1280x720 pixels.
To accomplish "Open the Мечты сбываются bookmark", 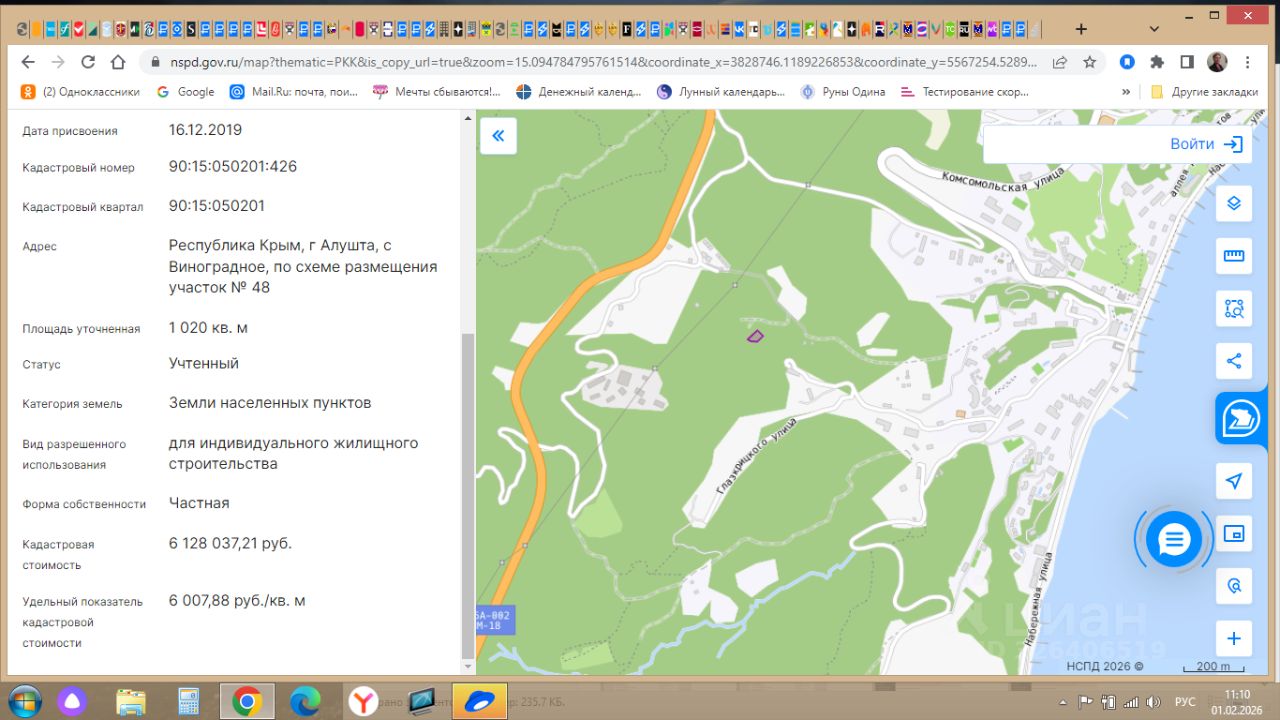I will click(x=437, y=92).
